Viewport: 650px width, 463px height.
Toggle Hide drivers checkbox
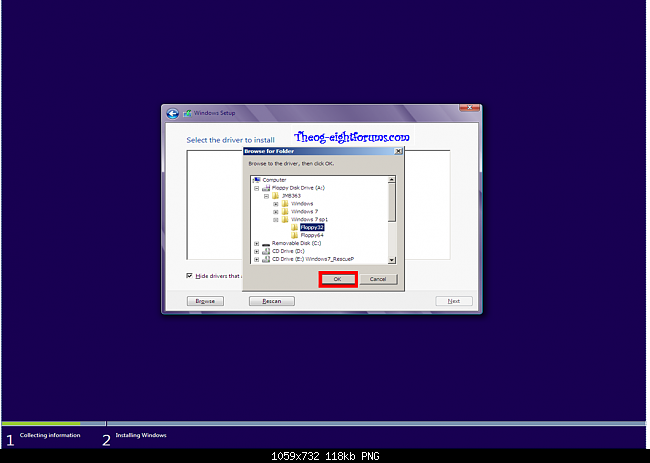click(189, 276)
